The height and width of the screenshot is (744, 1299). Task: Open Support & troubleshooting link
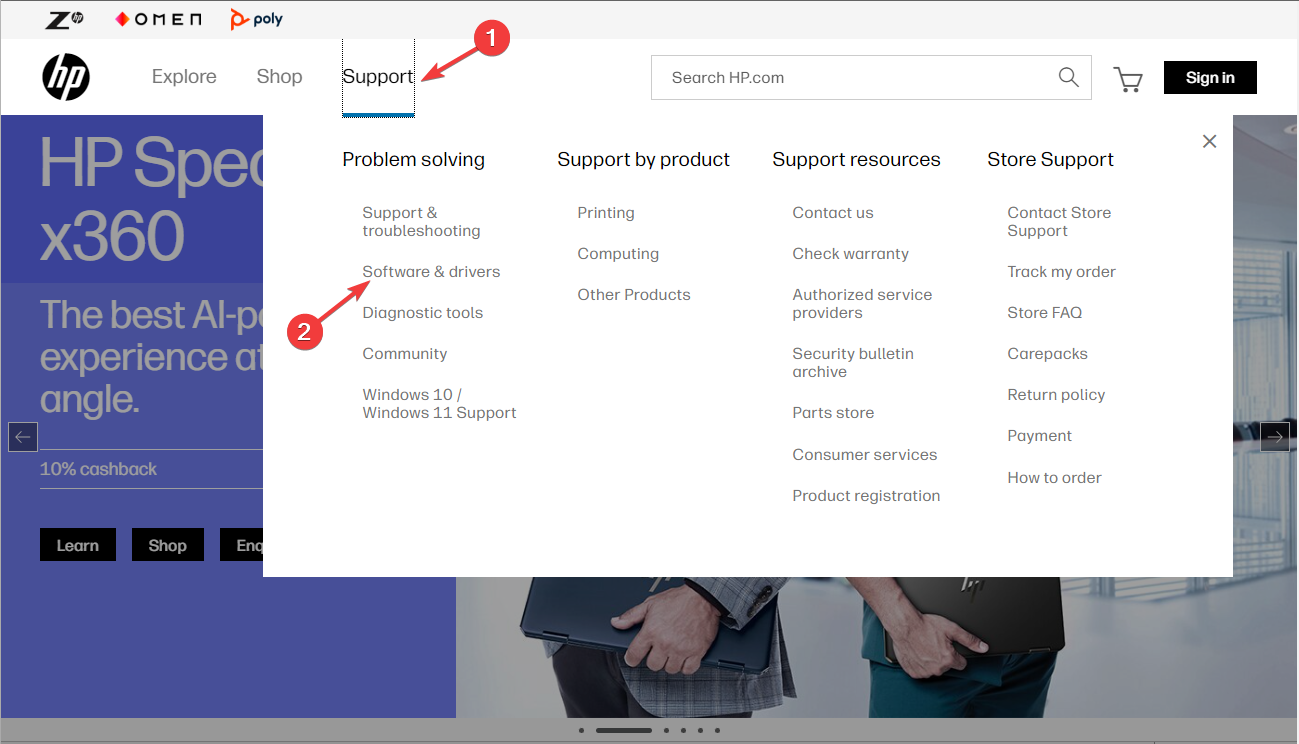click(x=421, y=222)
